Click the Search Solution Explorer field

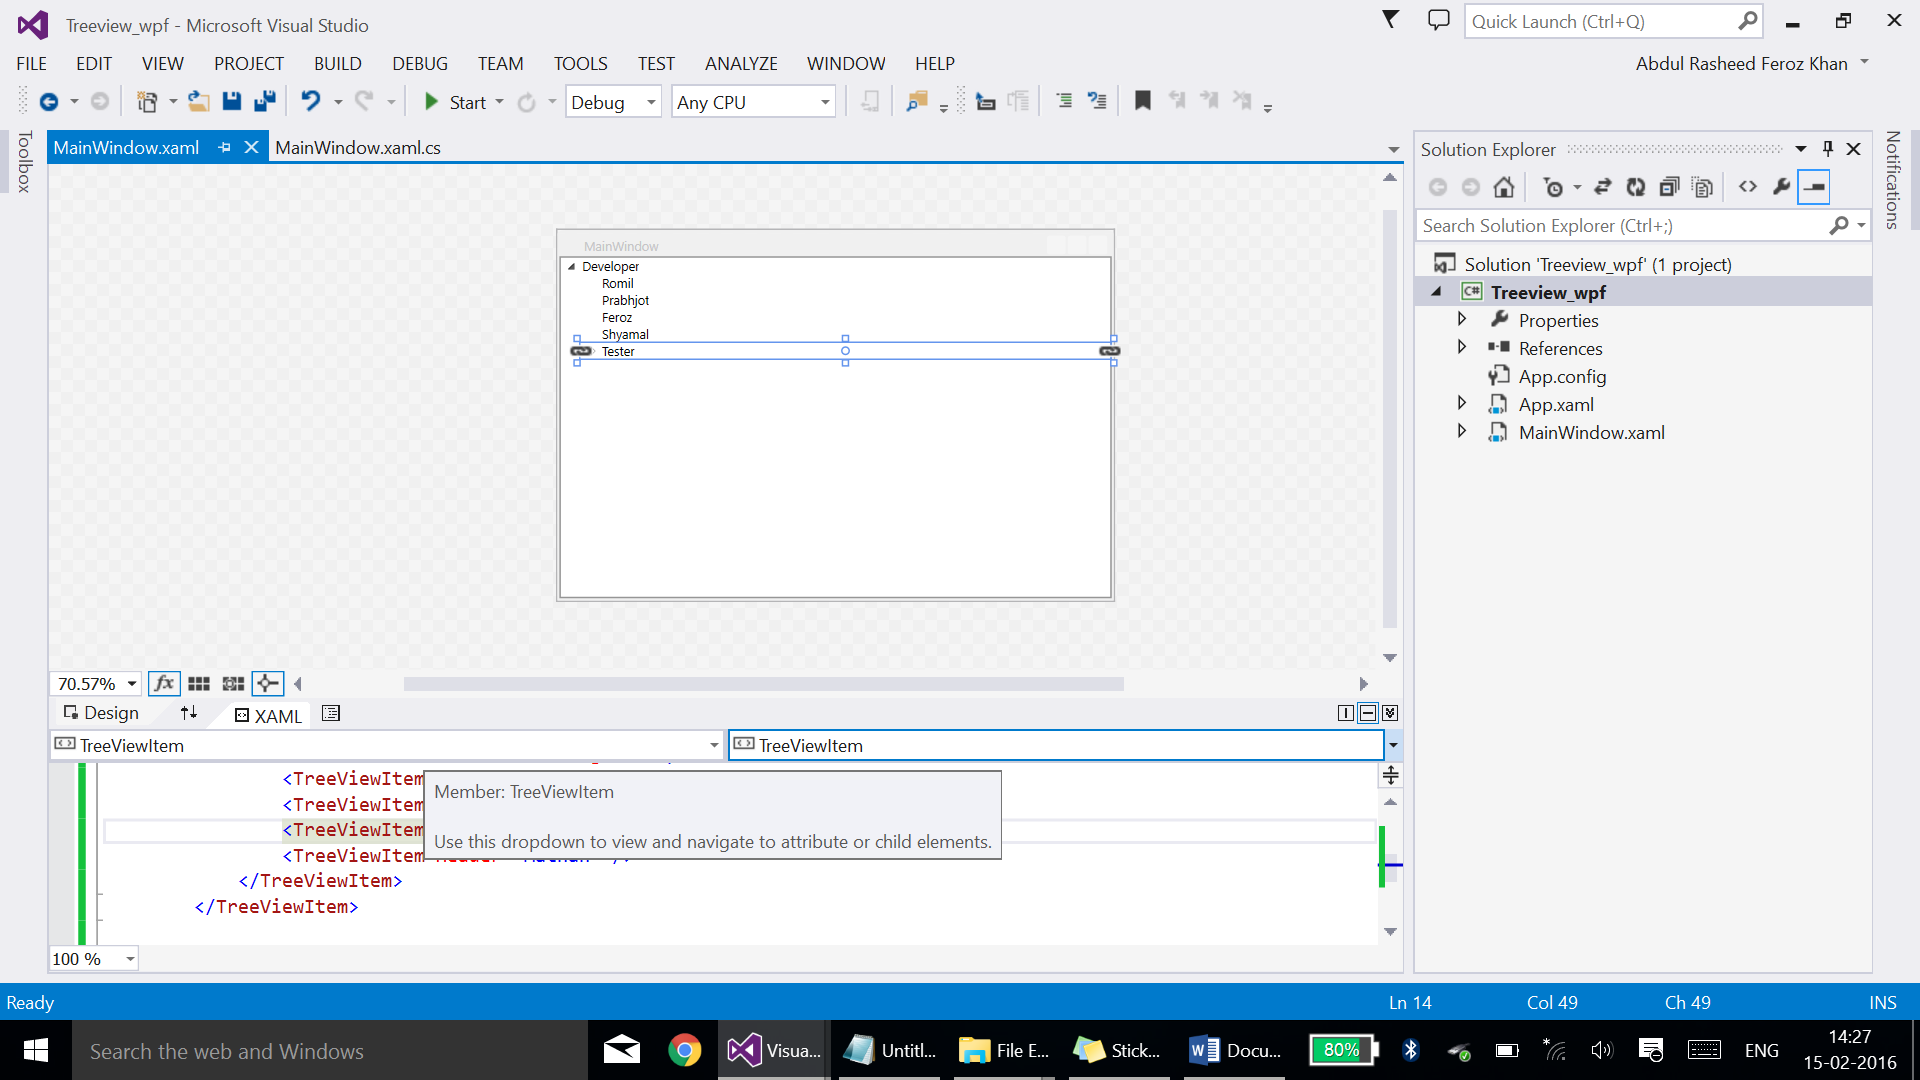tap(1620, 226)
